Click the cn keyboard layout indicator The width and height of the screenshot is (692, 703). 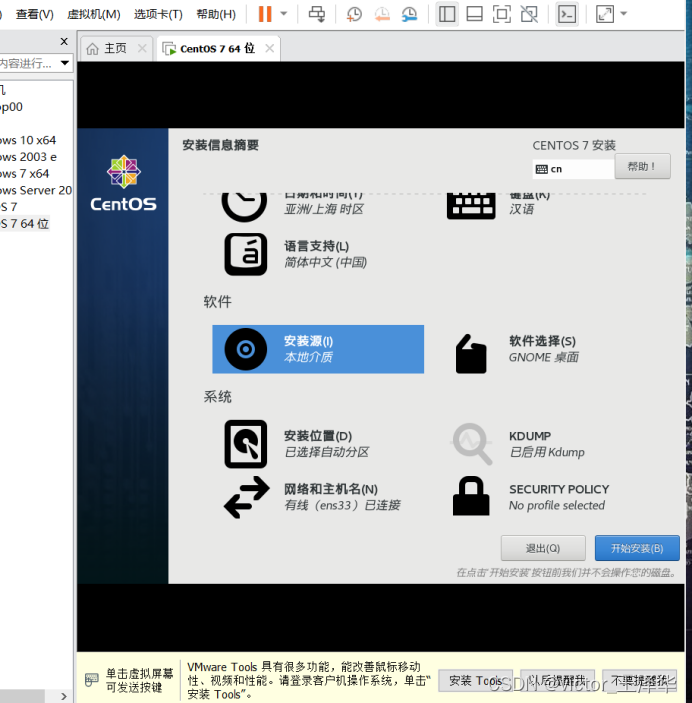(x=573, y=169)
